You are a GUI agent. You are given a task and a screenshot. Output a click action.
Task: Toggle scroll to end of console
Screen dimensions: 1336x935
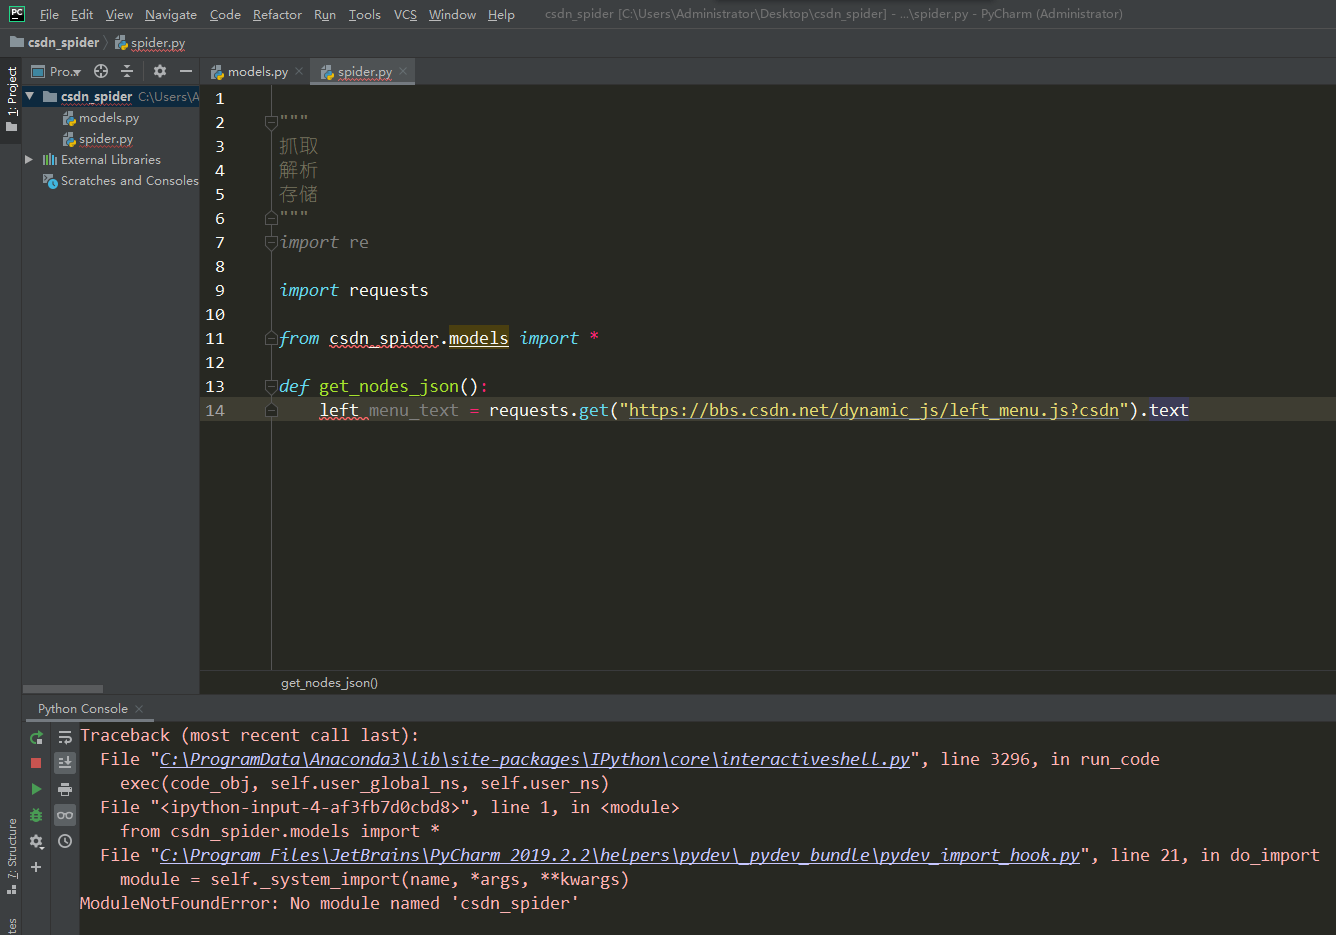[x=65, y=763]
